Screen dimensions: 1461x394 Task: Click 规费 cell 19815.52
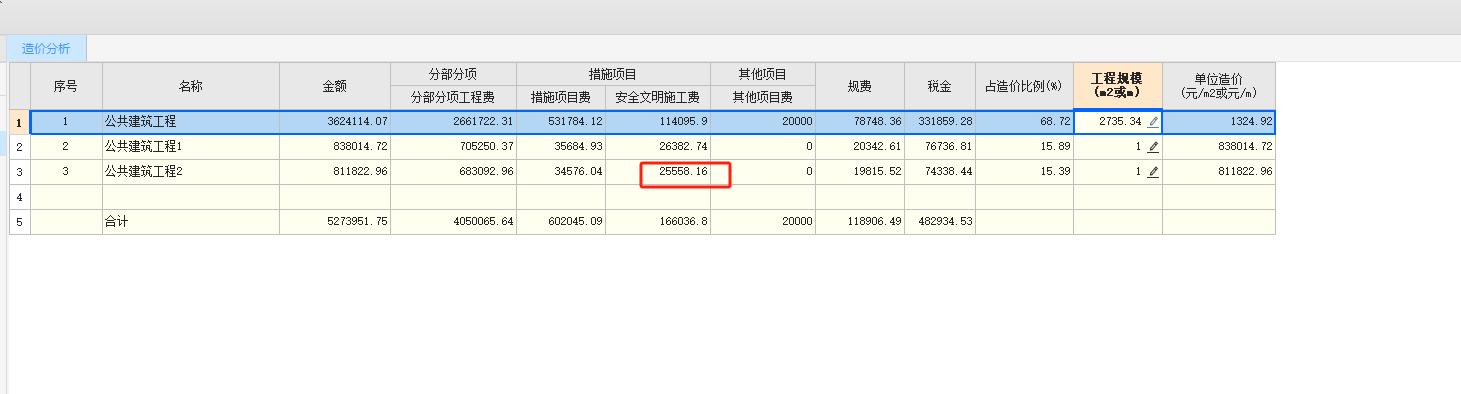860,172
